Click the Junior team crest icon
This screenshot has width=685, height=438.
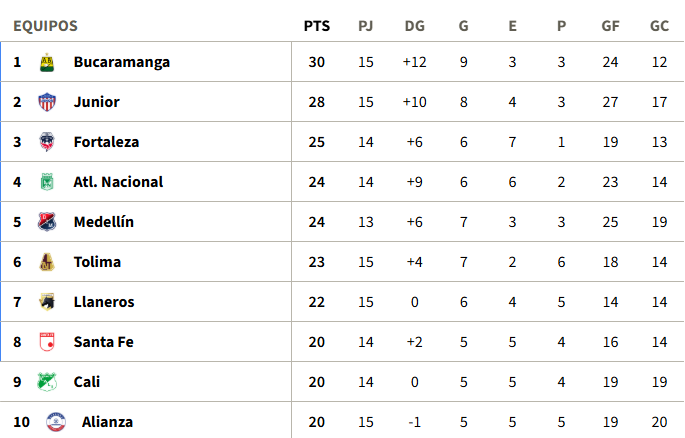tap(46, 102)
